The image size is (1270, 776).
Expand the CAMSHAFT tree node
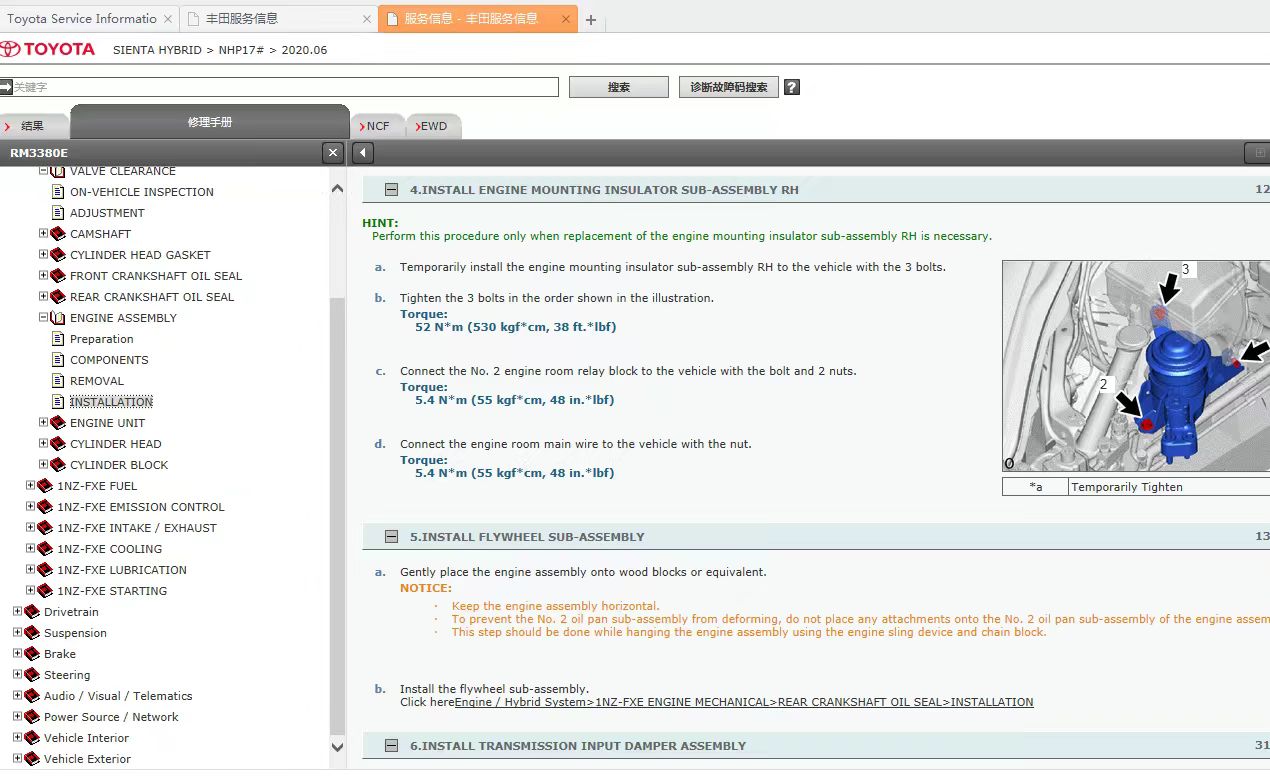tap(43, 234)
